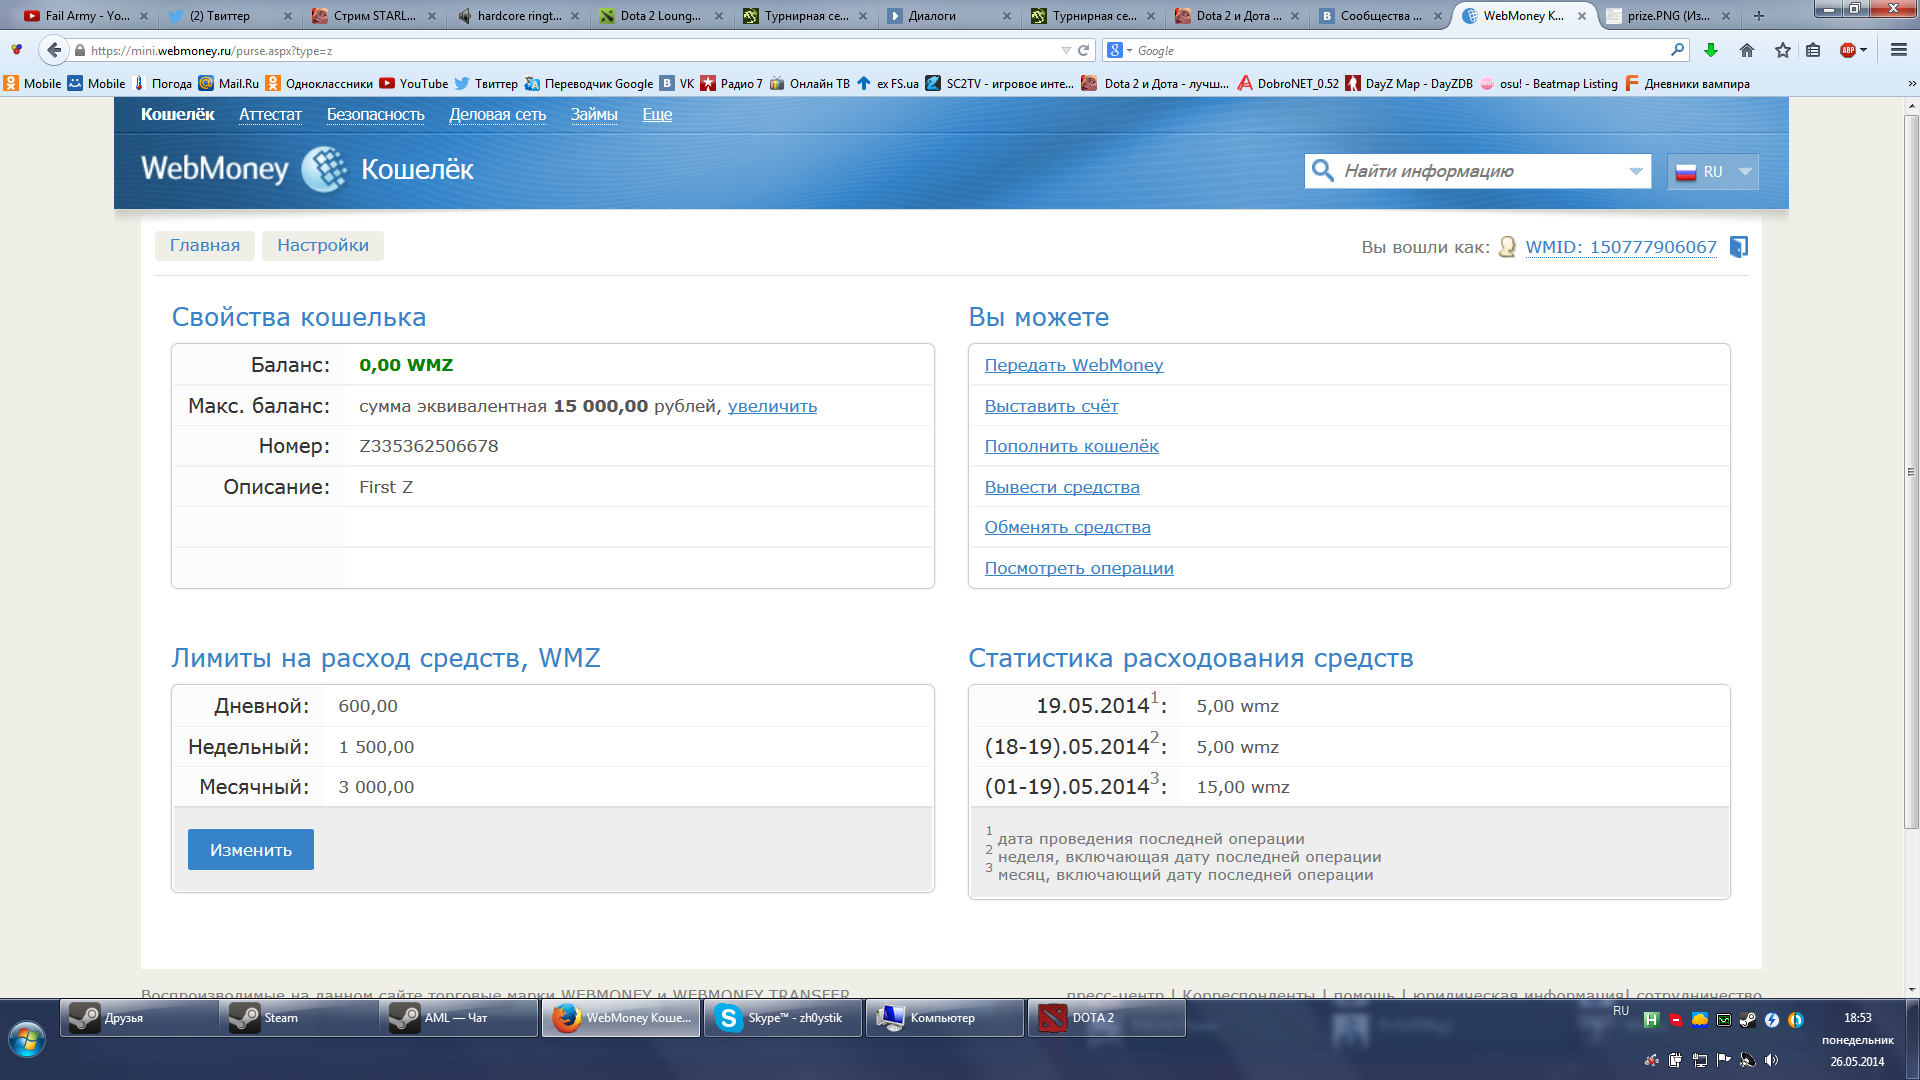This screenshot has height=1080, width=1920.
Task: Expand the language RU dropdown
Action: pos(1745,172)
